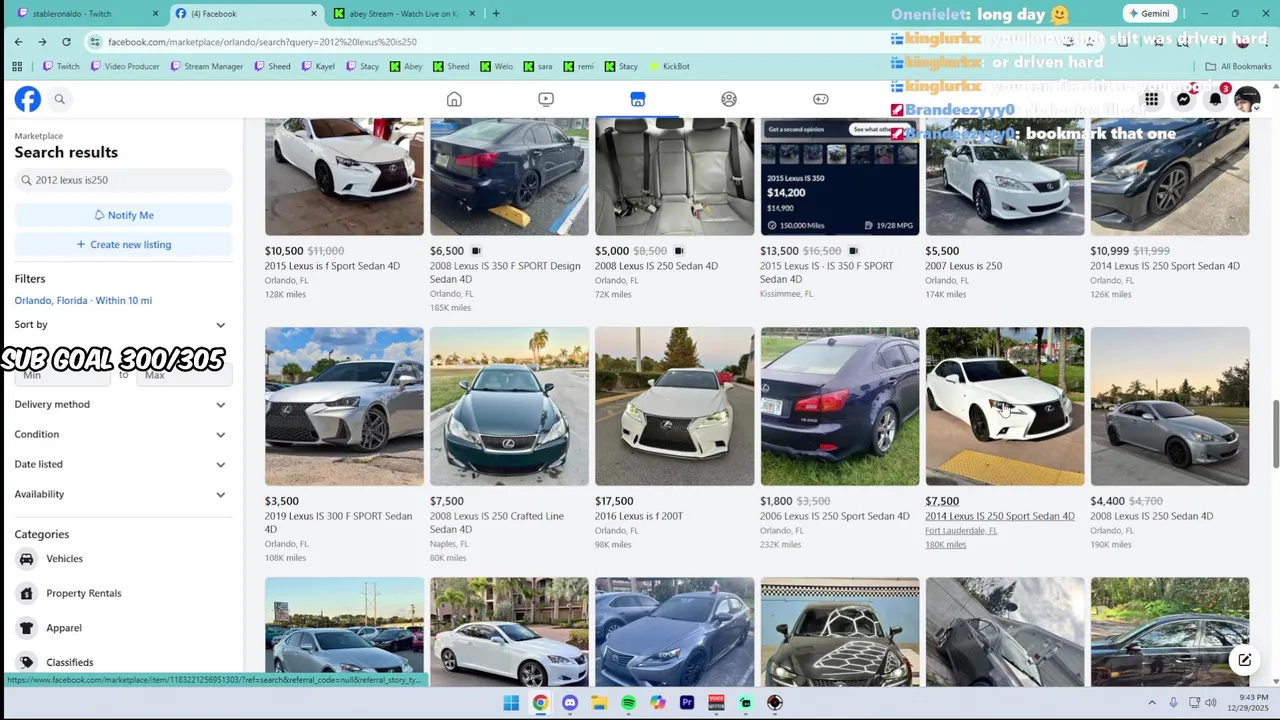Click the Classifieds tag icon
1280x720 pixels.
pyautogui.click(x=27, y=662)
